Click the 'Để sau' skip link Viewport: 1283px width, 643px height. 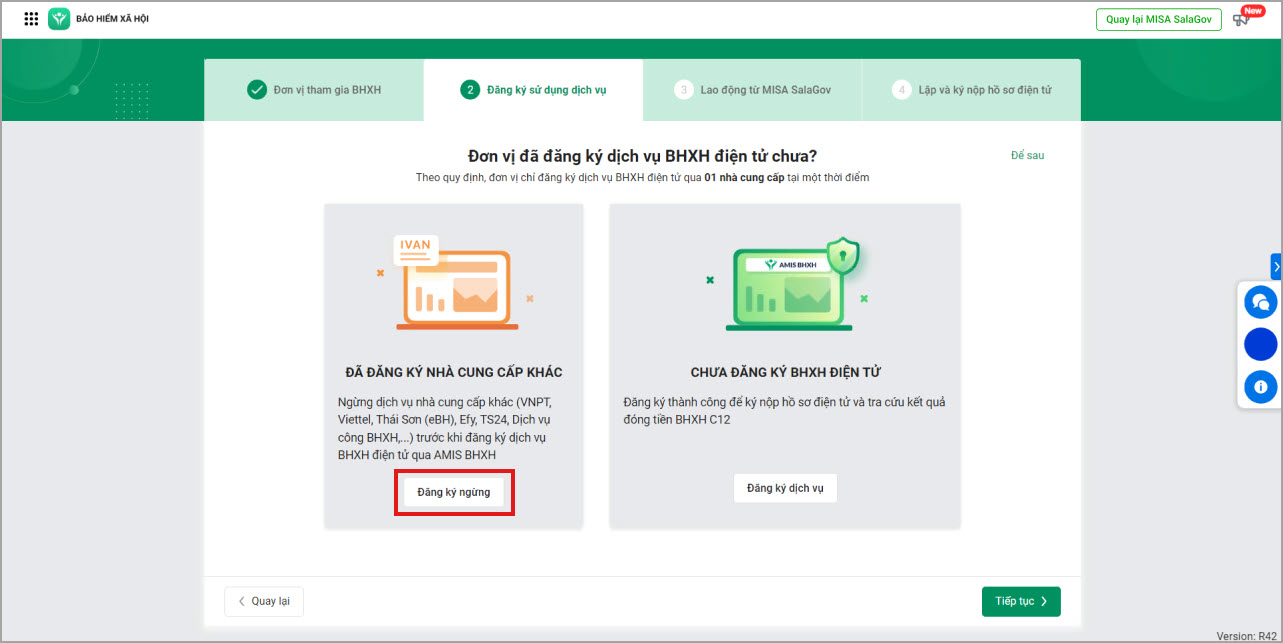[1027, 155]
